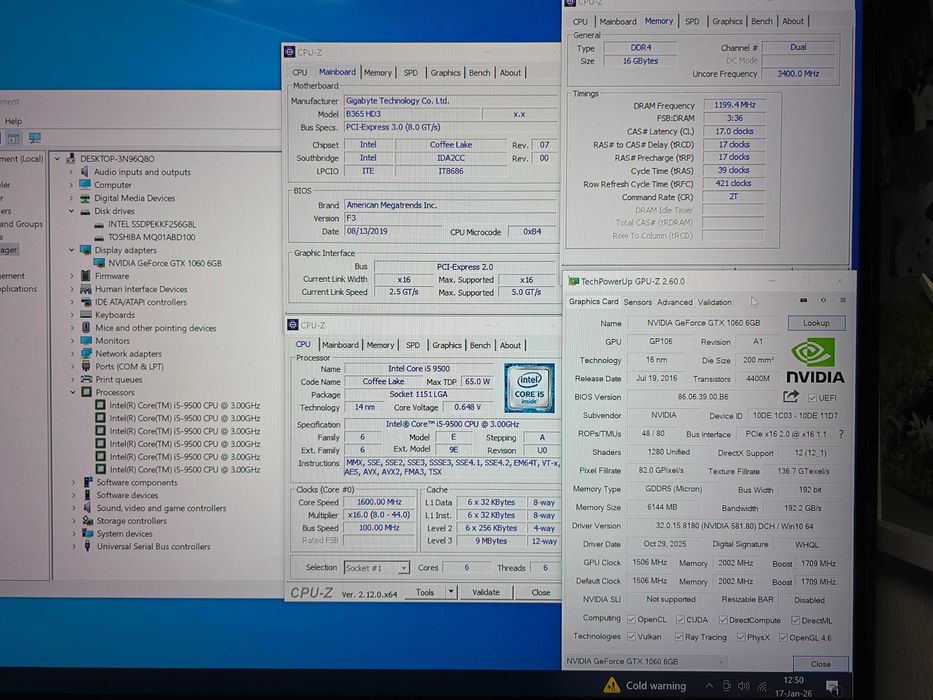The width and height of the screenshot is (933, 700).
Task: Open the GPU-Z hamburger menu icon
Action: click(843, 301)
